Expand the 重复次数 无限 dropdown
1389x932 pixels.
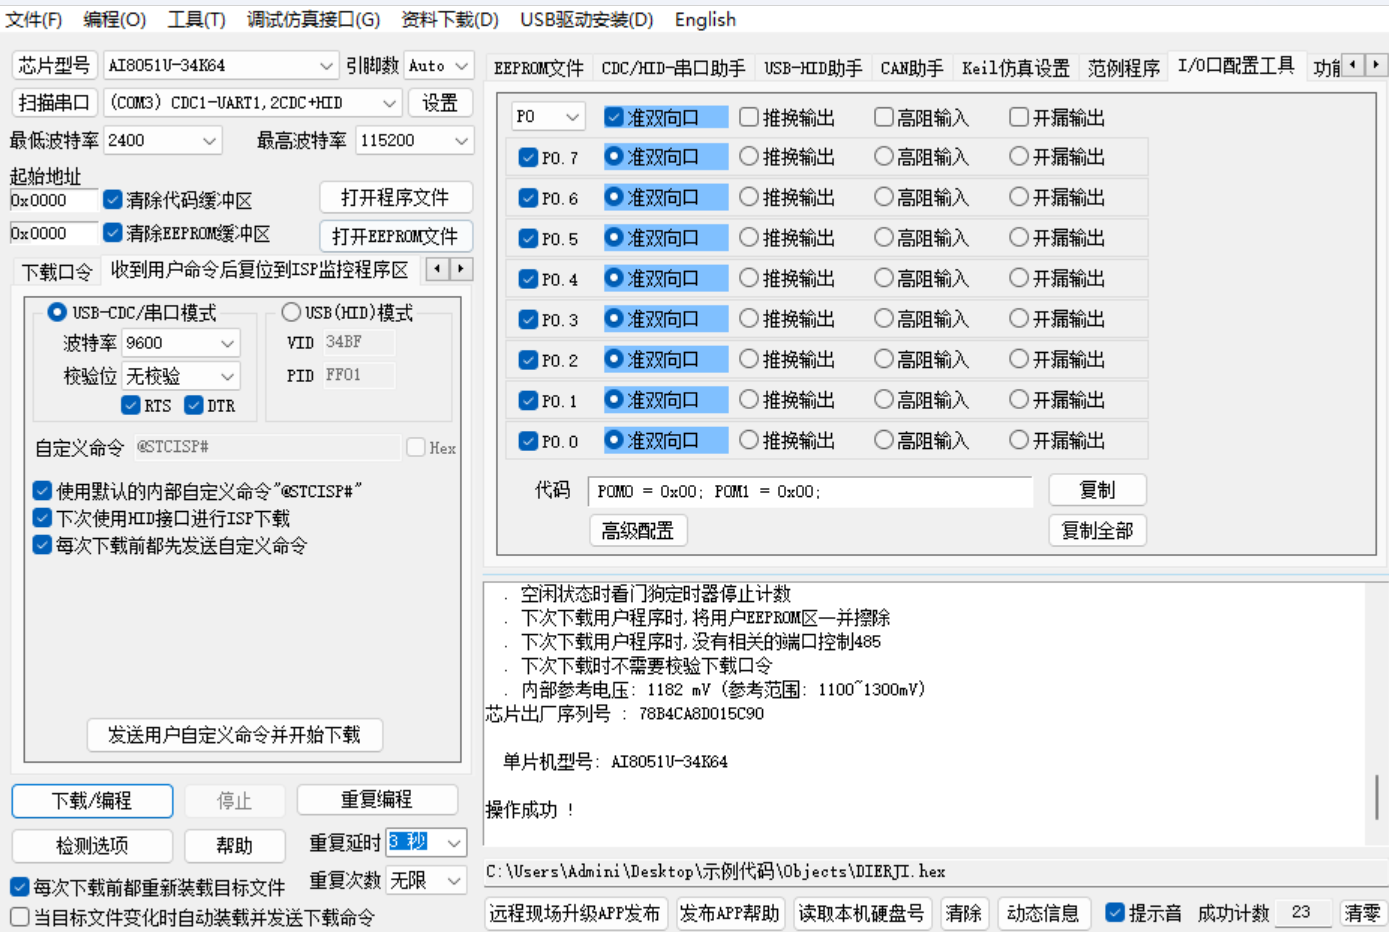[x=454, y=881]
